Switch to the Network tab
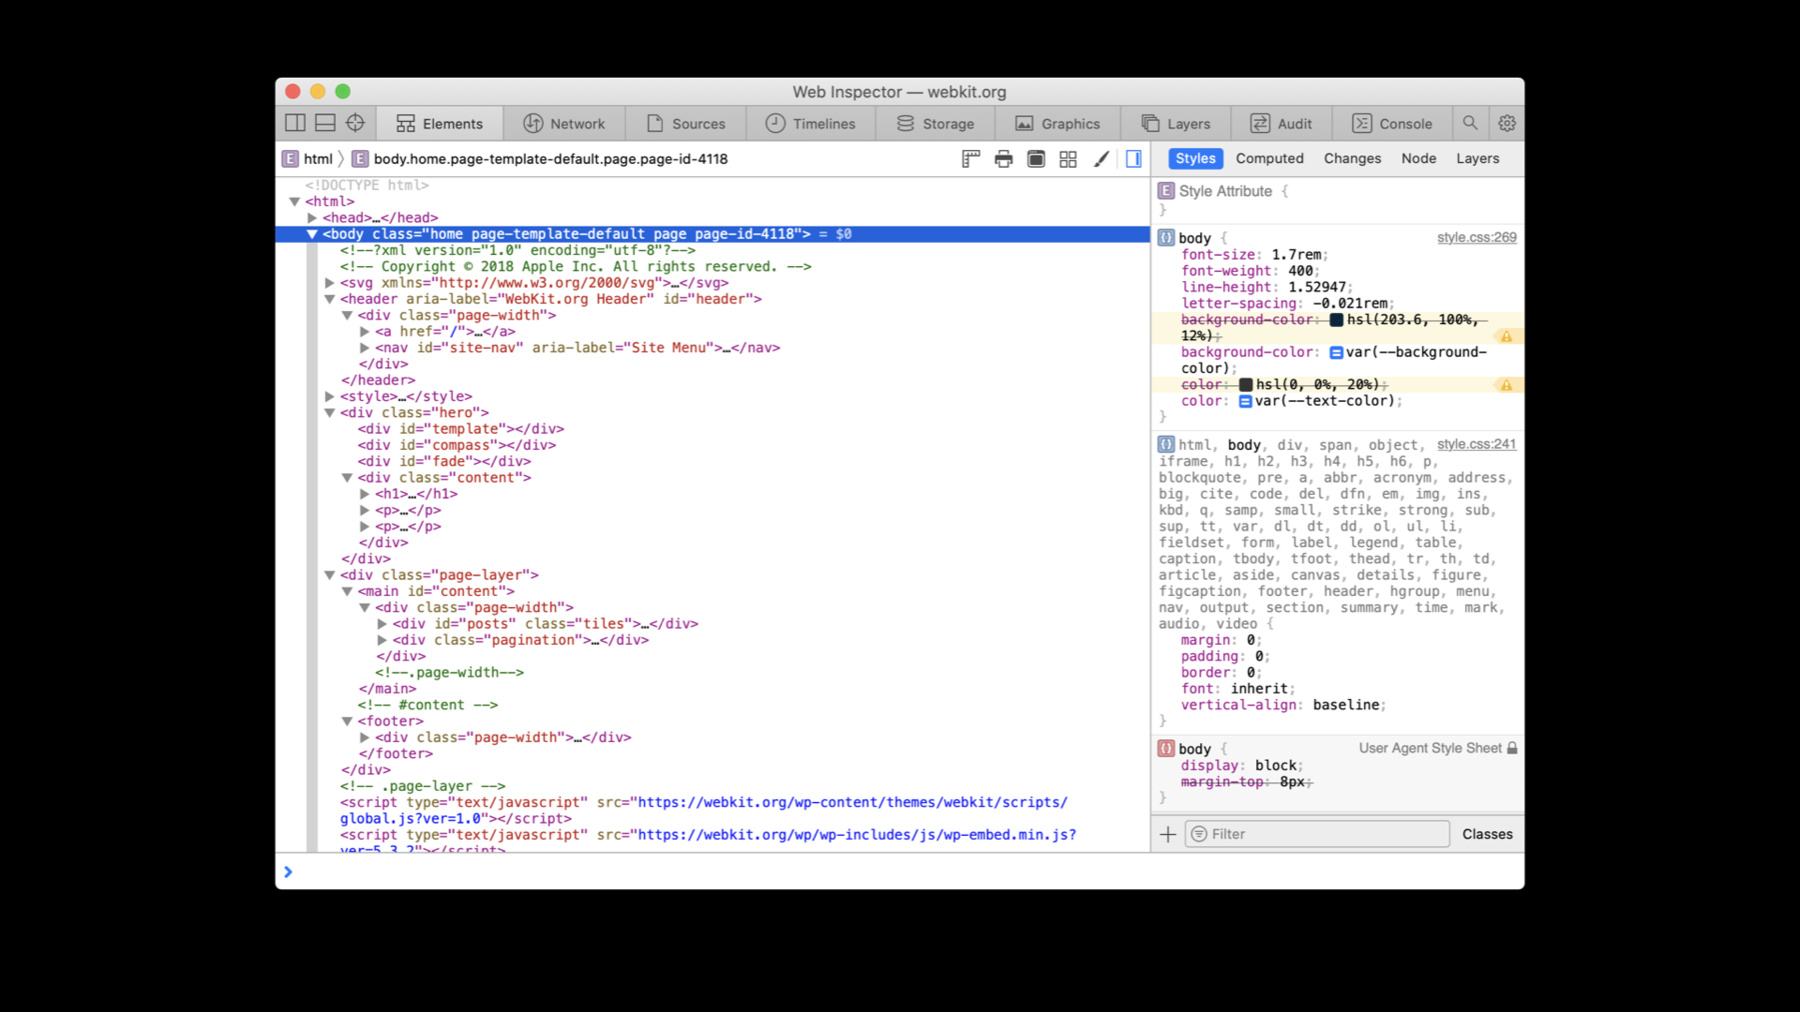The width and height of the screenshot is (1800, 1012). [564, 124]
